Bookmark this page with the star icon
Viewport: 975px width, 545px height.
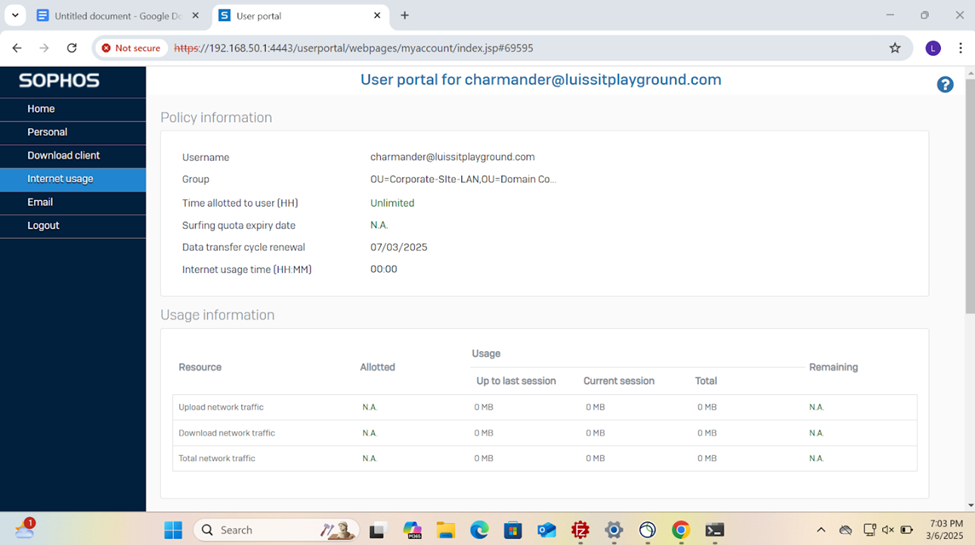point(895,48)
